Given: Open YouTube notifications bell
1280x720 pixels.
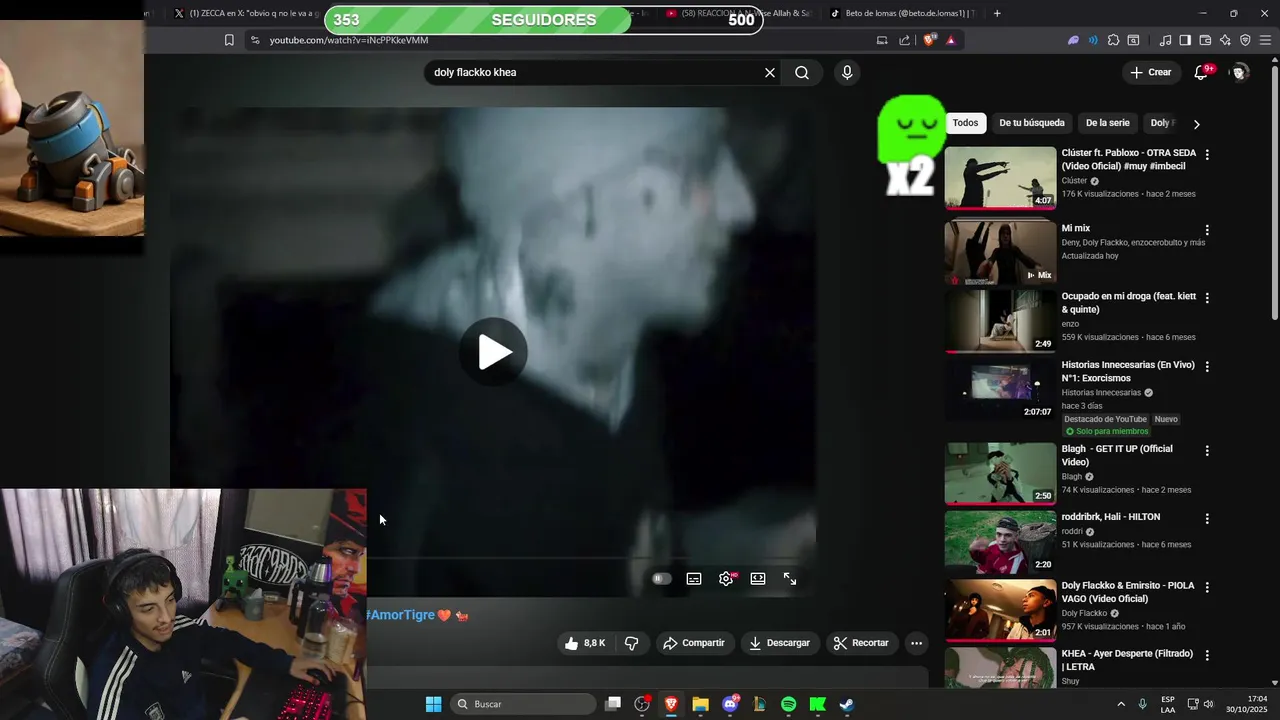Looking at the screenshot, I should pos(1202,72).
